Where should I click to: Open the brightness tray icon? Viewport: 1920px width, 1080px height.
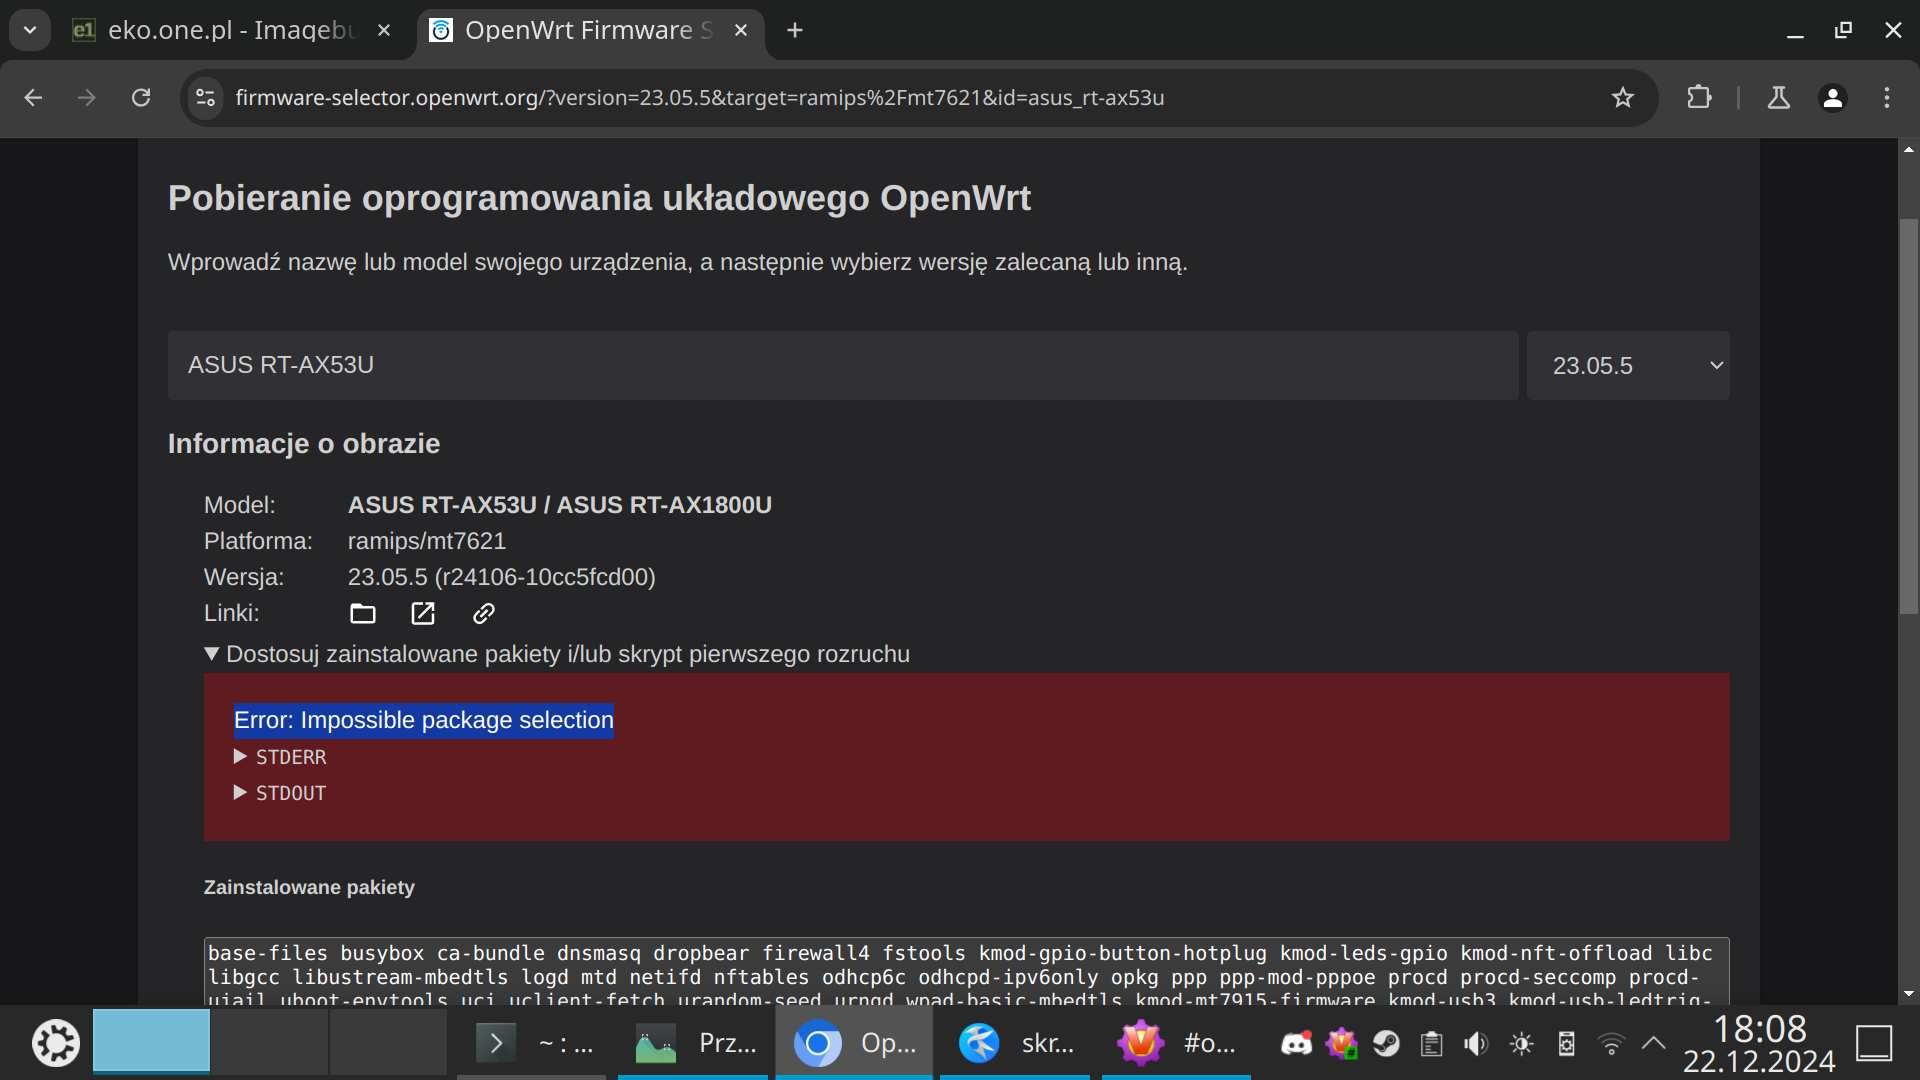pos(1522,1045)
